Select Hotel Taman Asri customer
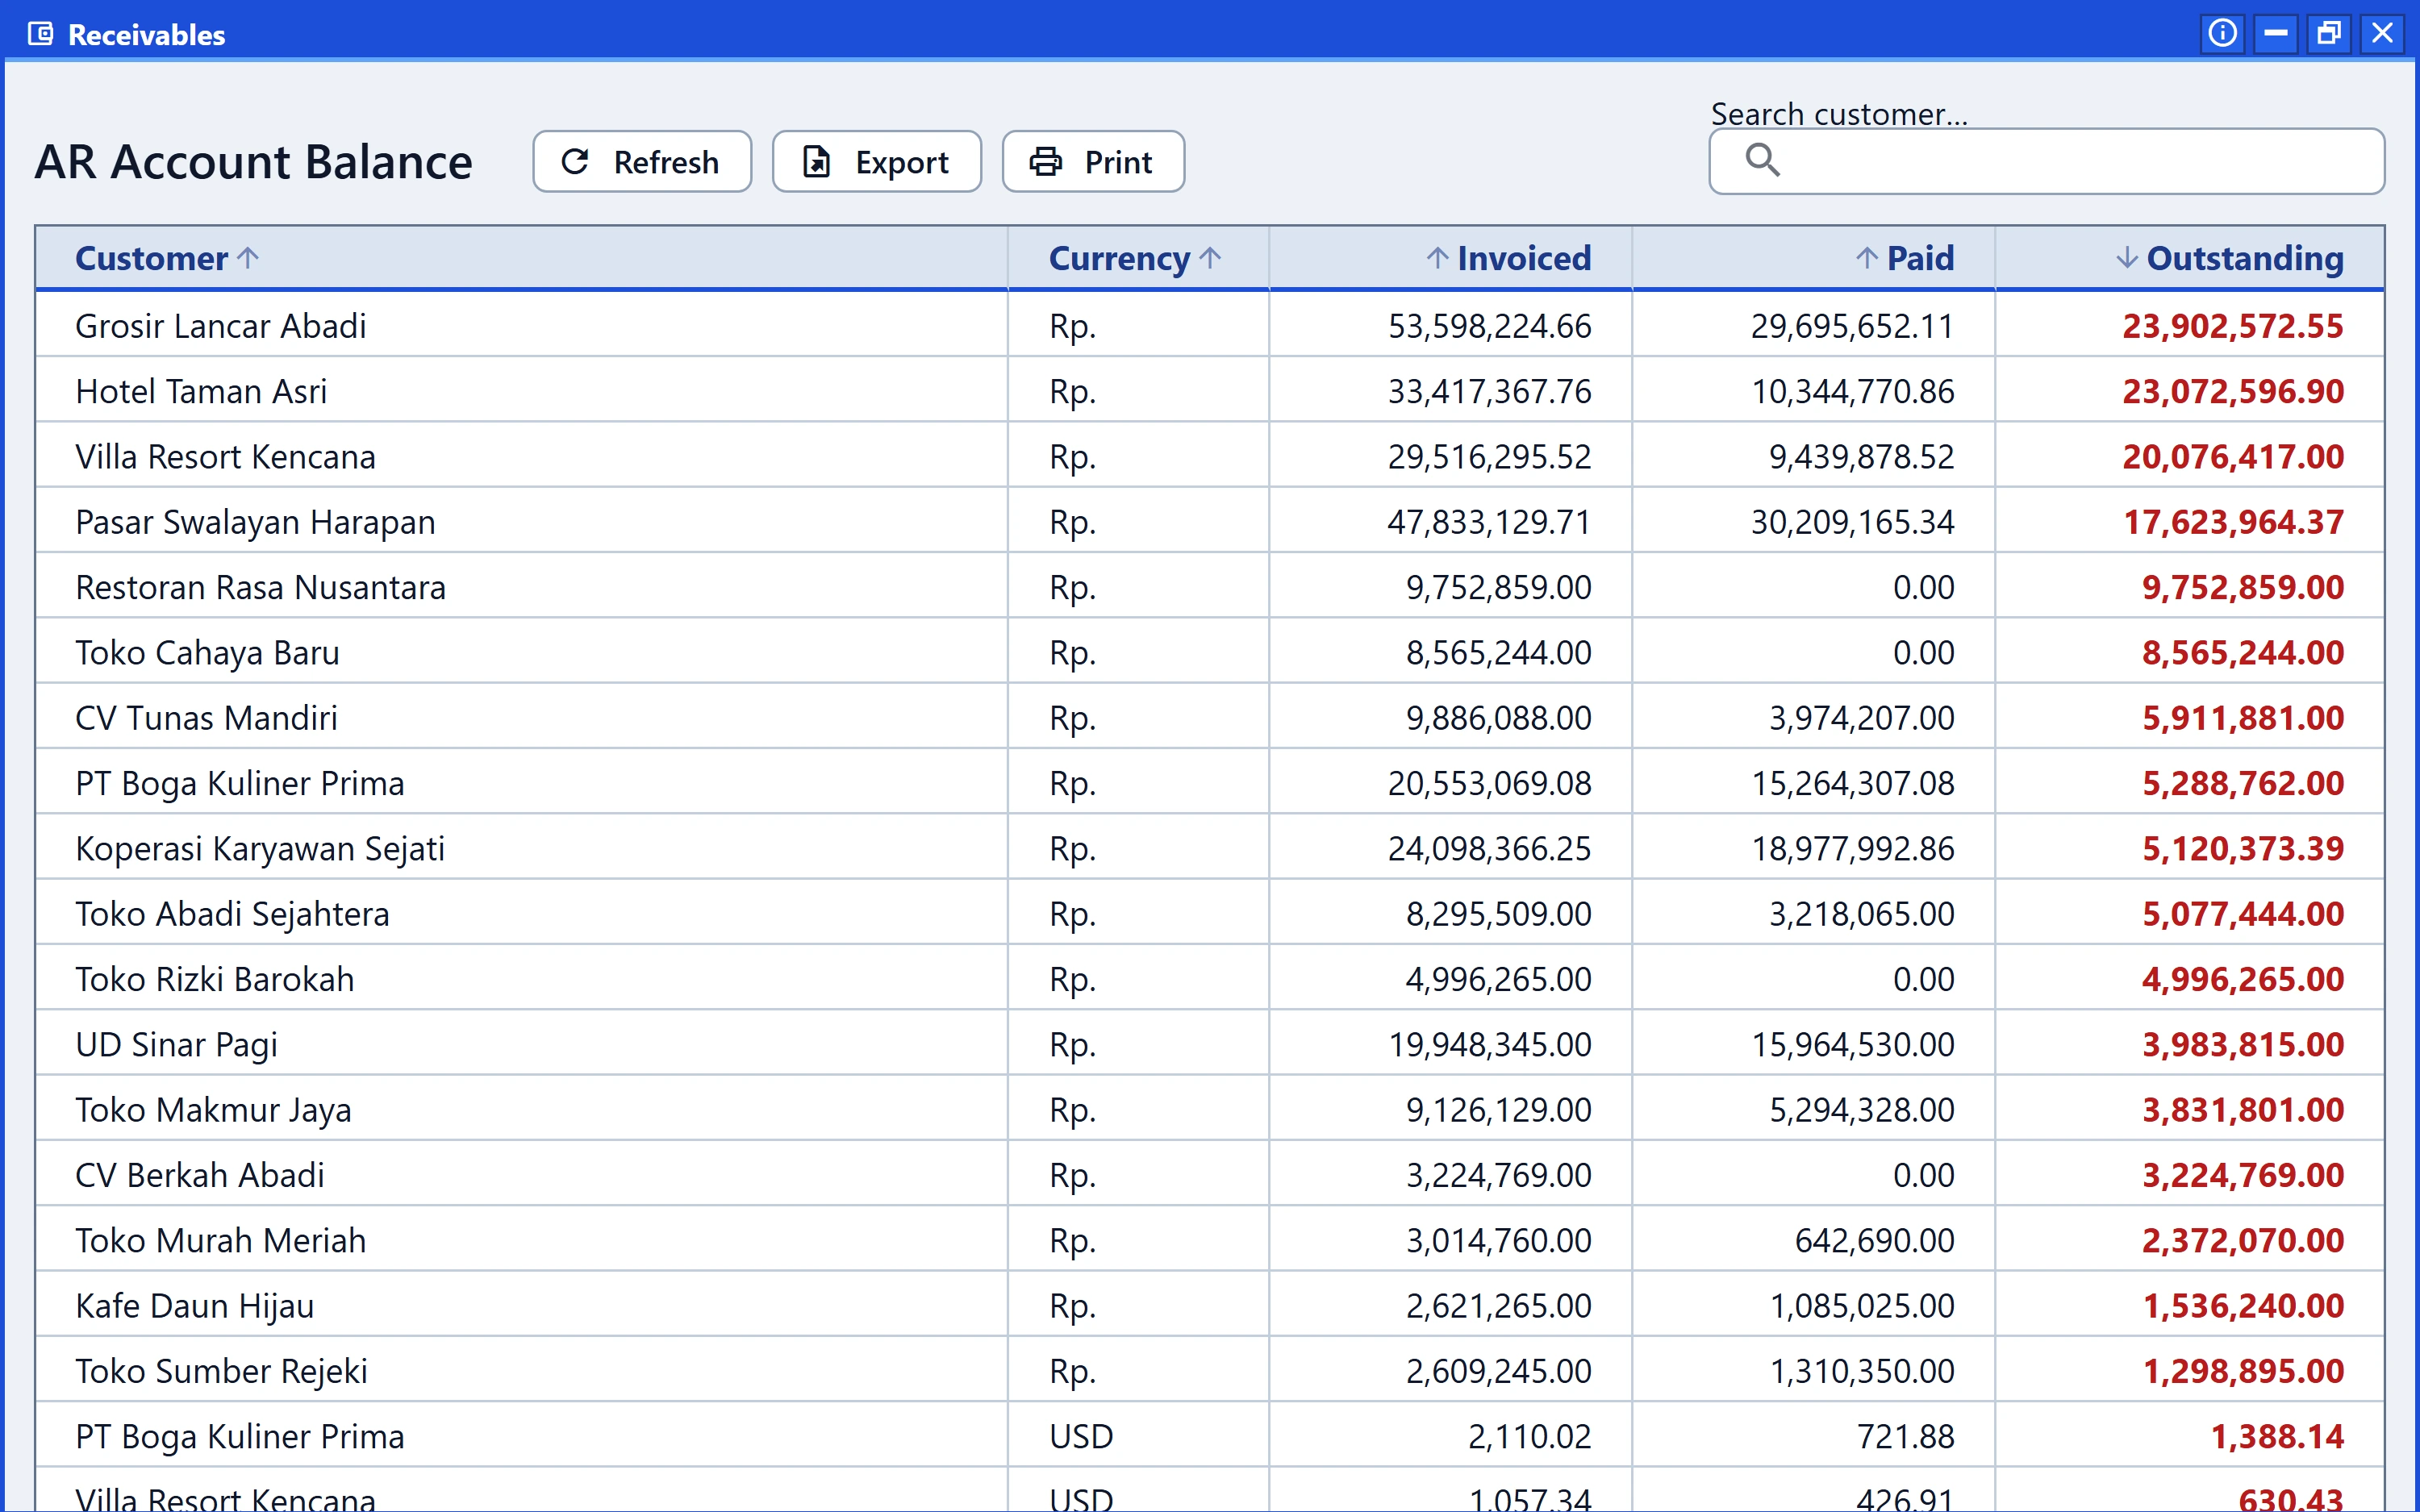Viewport: 2420px width, 1512px height. point(201,391)
